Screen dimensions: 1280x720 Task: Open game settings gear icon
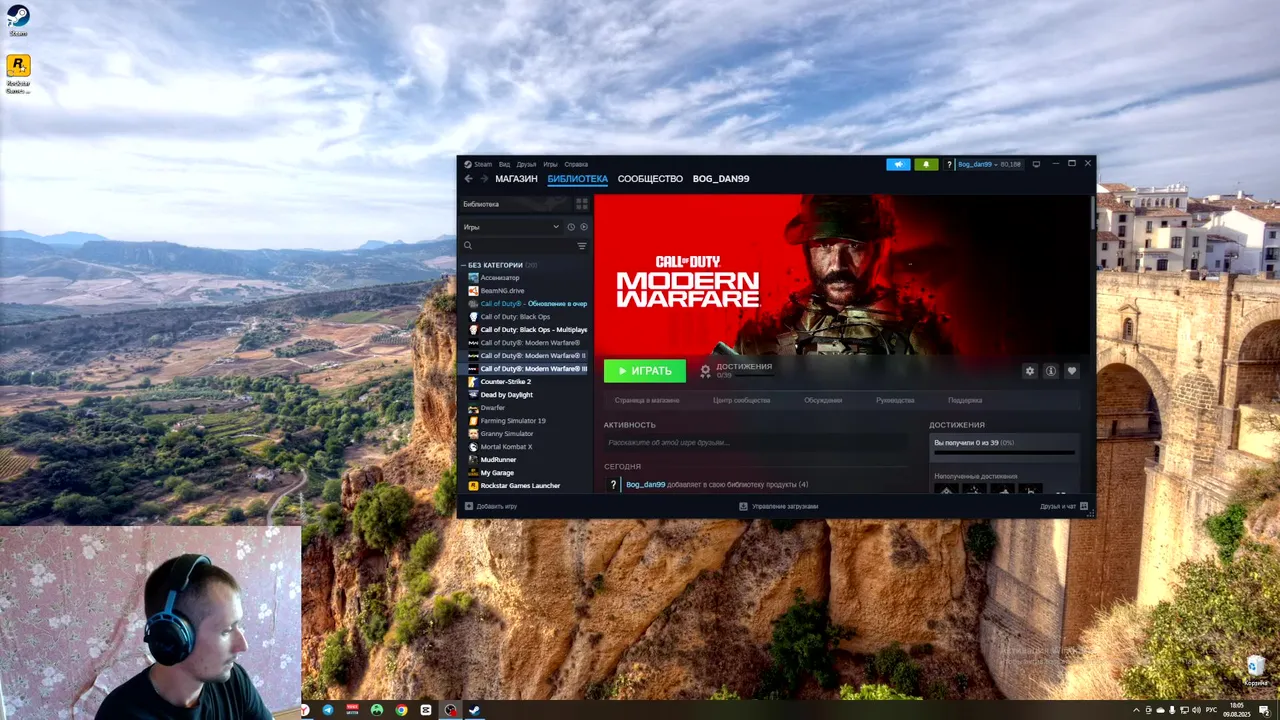[x=1030, y=371]
